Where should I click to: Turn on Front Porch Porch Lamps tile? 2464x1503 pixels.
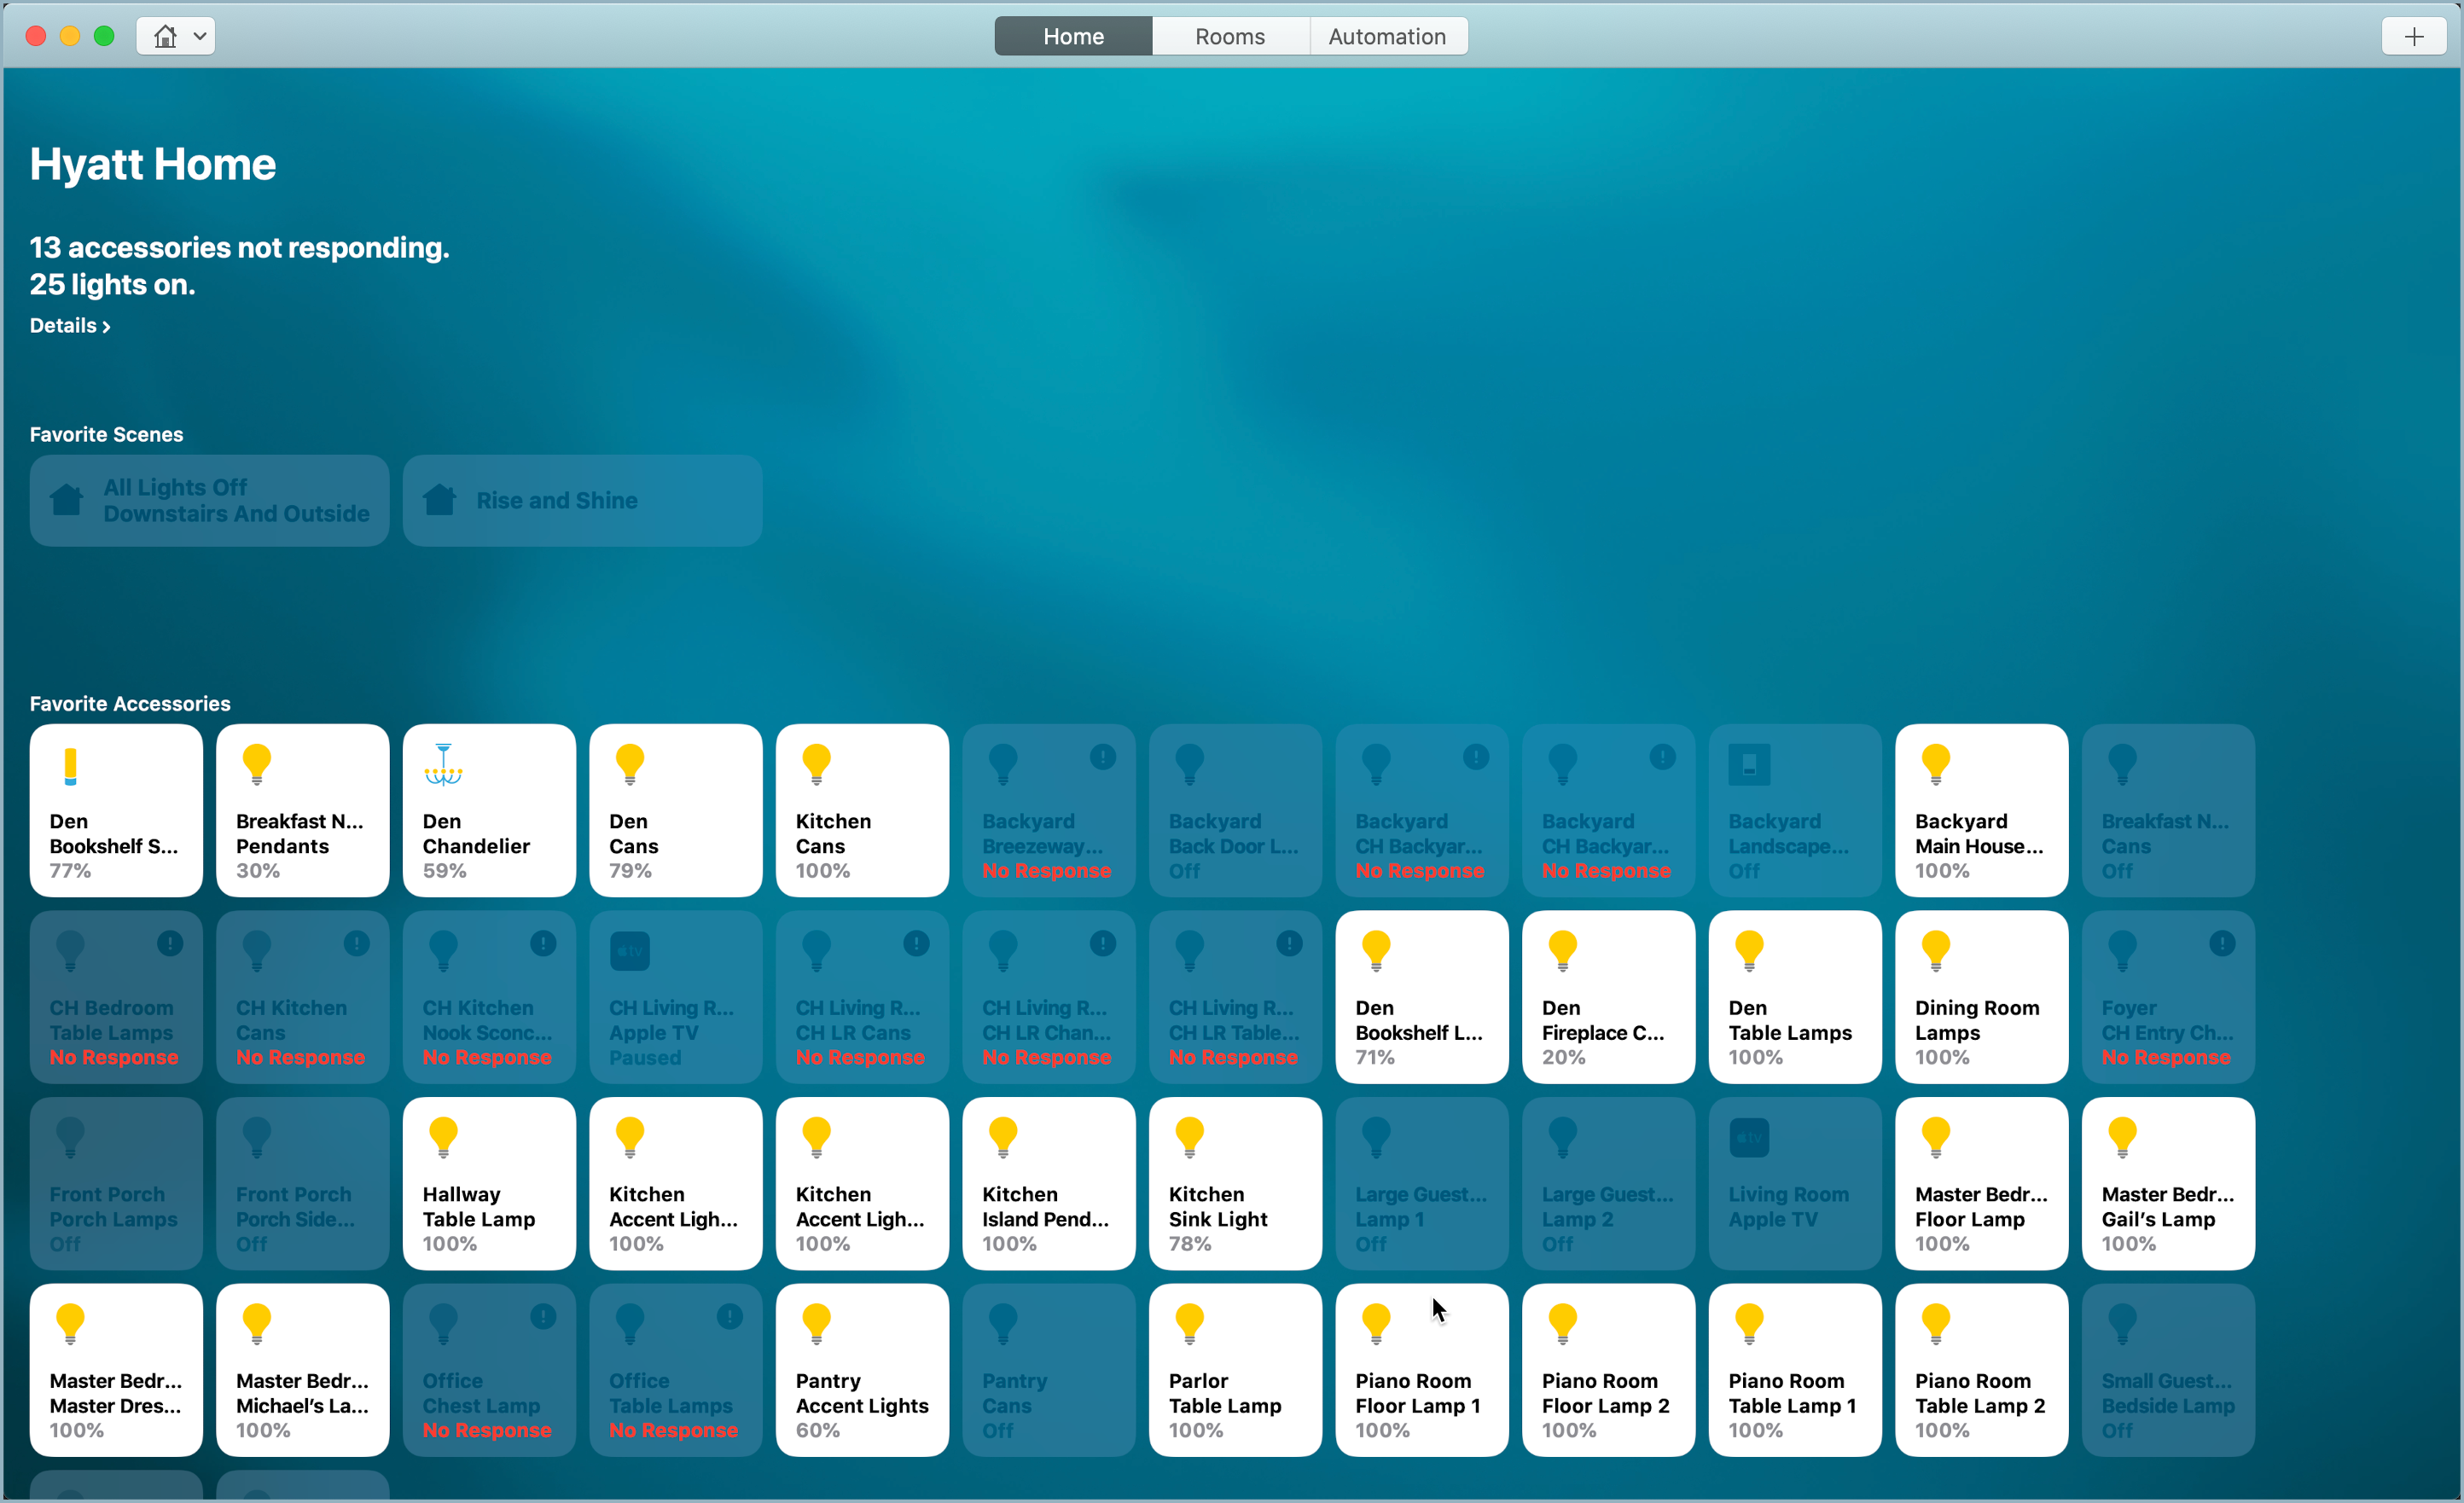pyautogui.click(x=116, y=1184)
